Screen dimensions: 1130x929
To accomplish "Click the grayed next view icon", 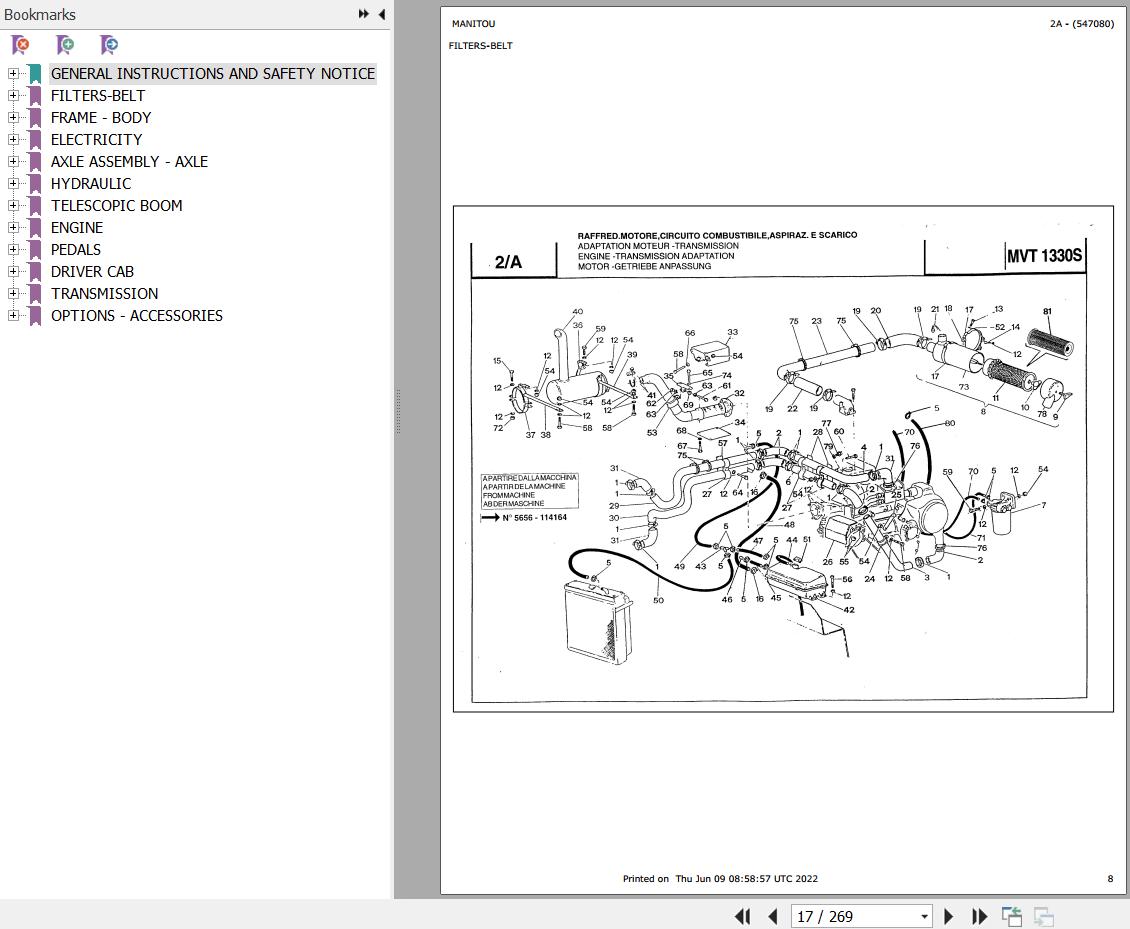I will pyautogui.click(x=1044, y=916).
